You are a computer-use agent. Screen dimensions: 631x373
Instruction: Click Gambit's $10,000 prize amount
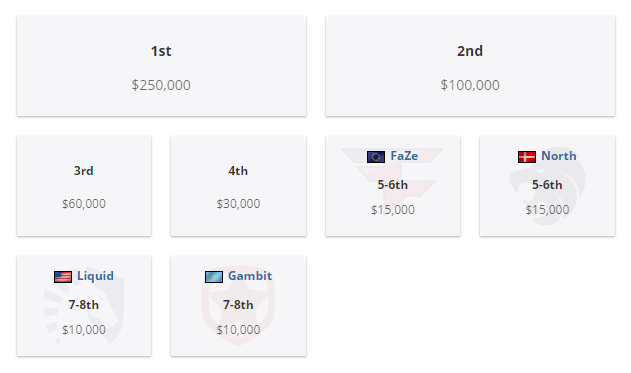[x=238, y=330]
